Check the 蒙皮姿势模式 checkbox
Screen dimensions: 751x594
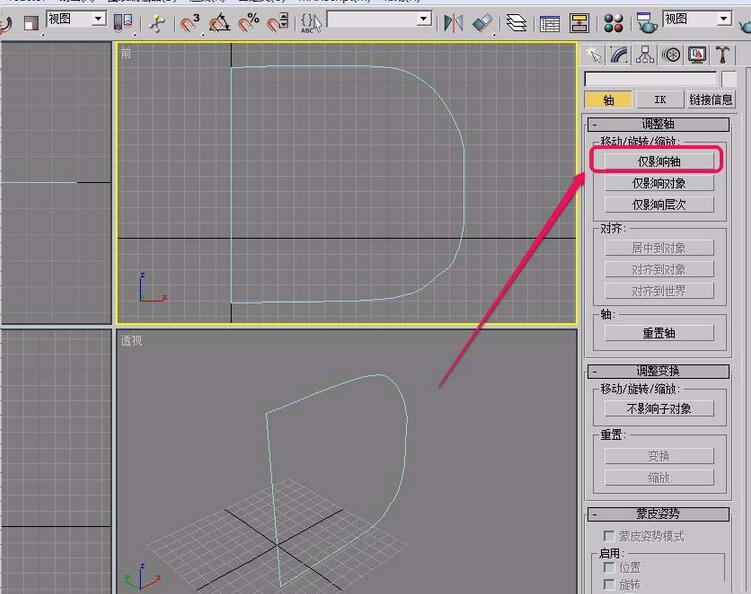pyautogui.click(x=609, y=535)
